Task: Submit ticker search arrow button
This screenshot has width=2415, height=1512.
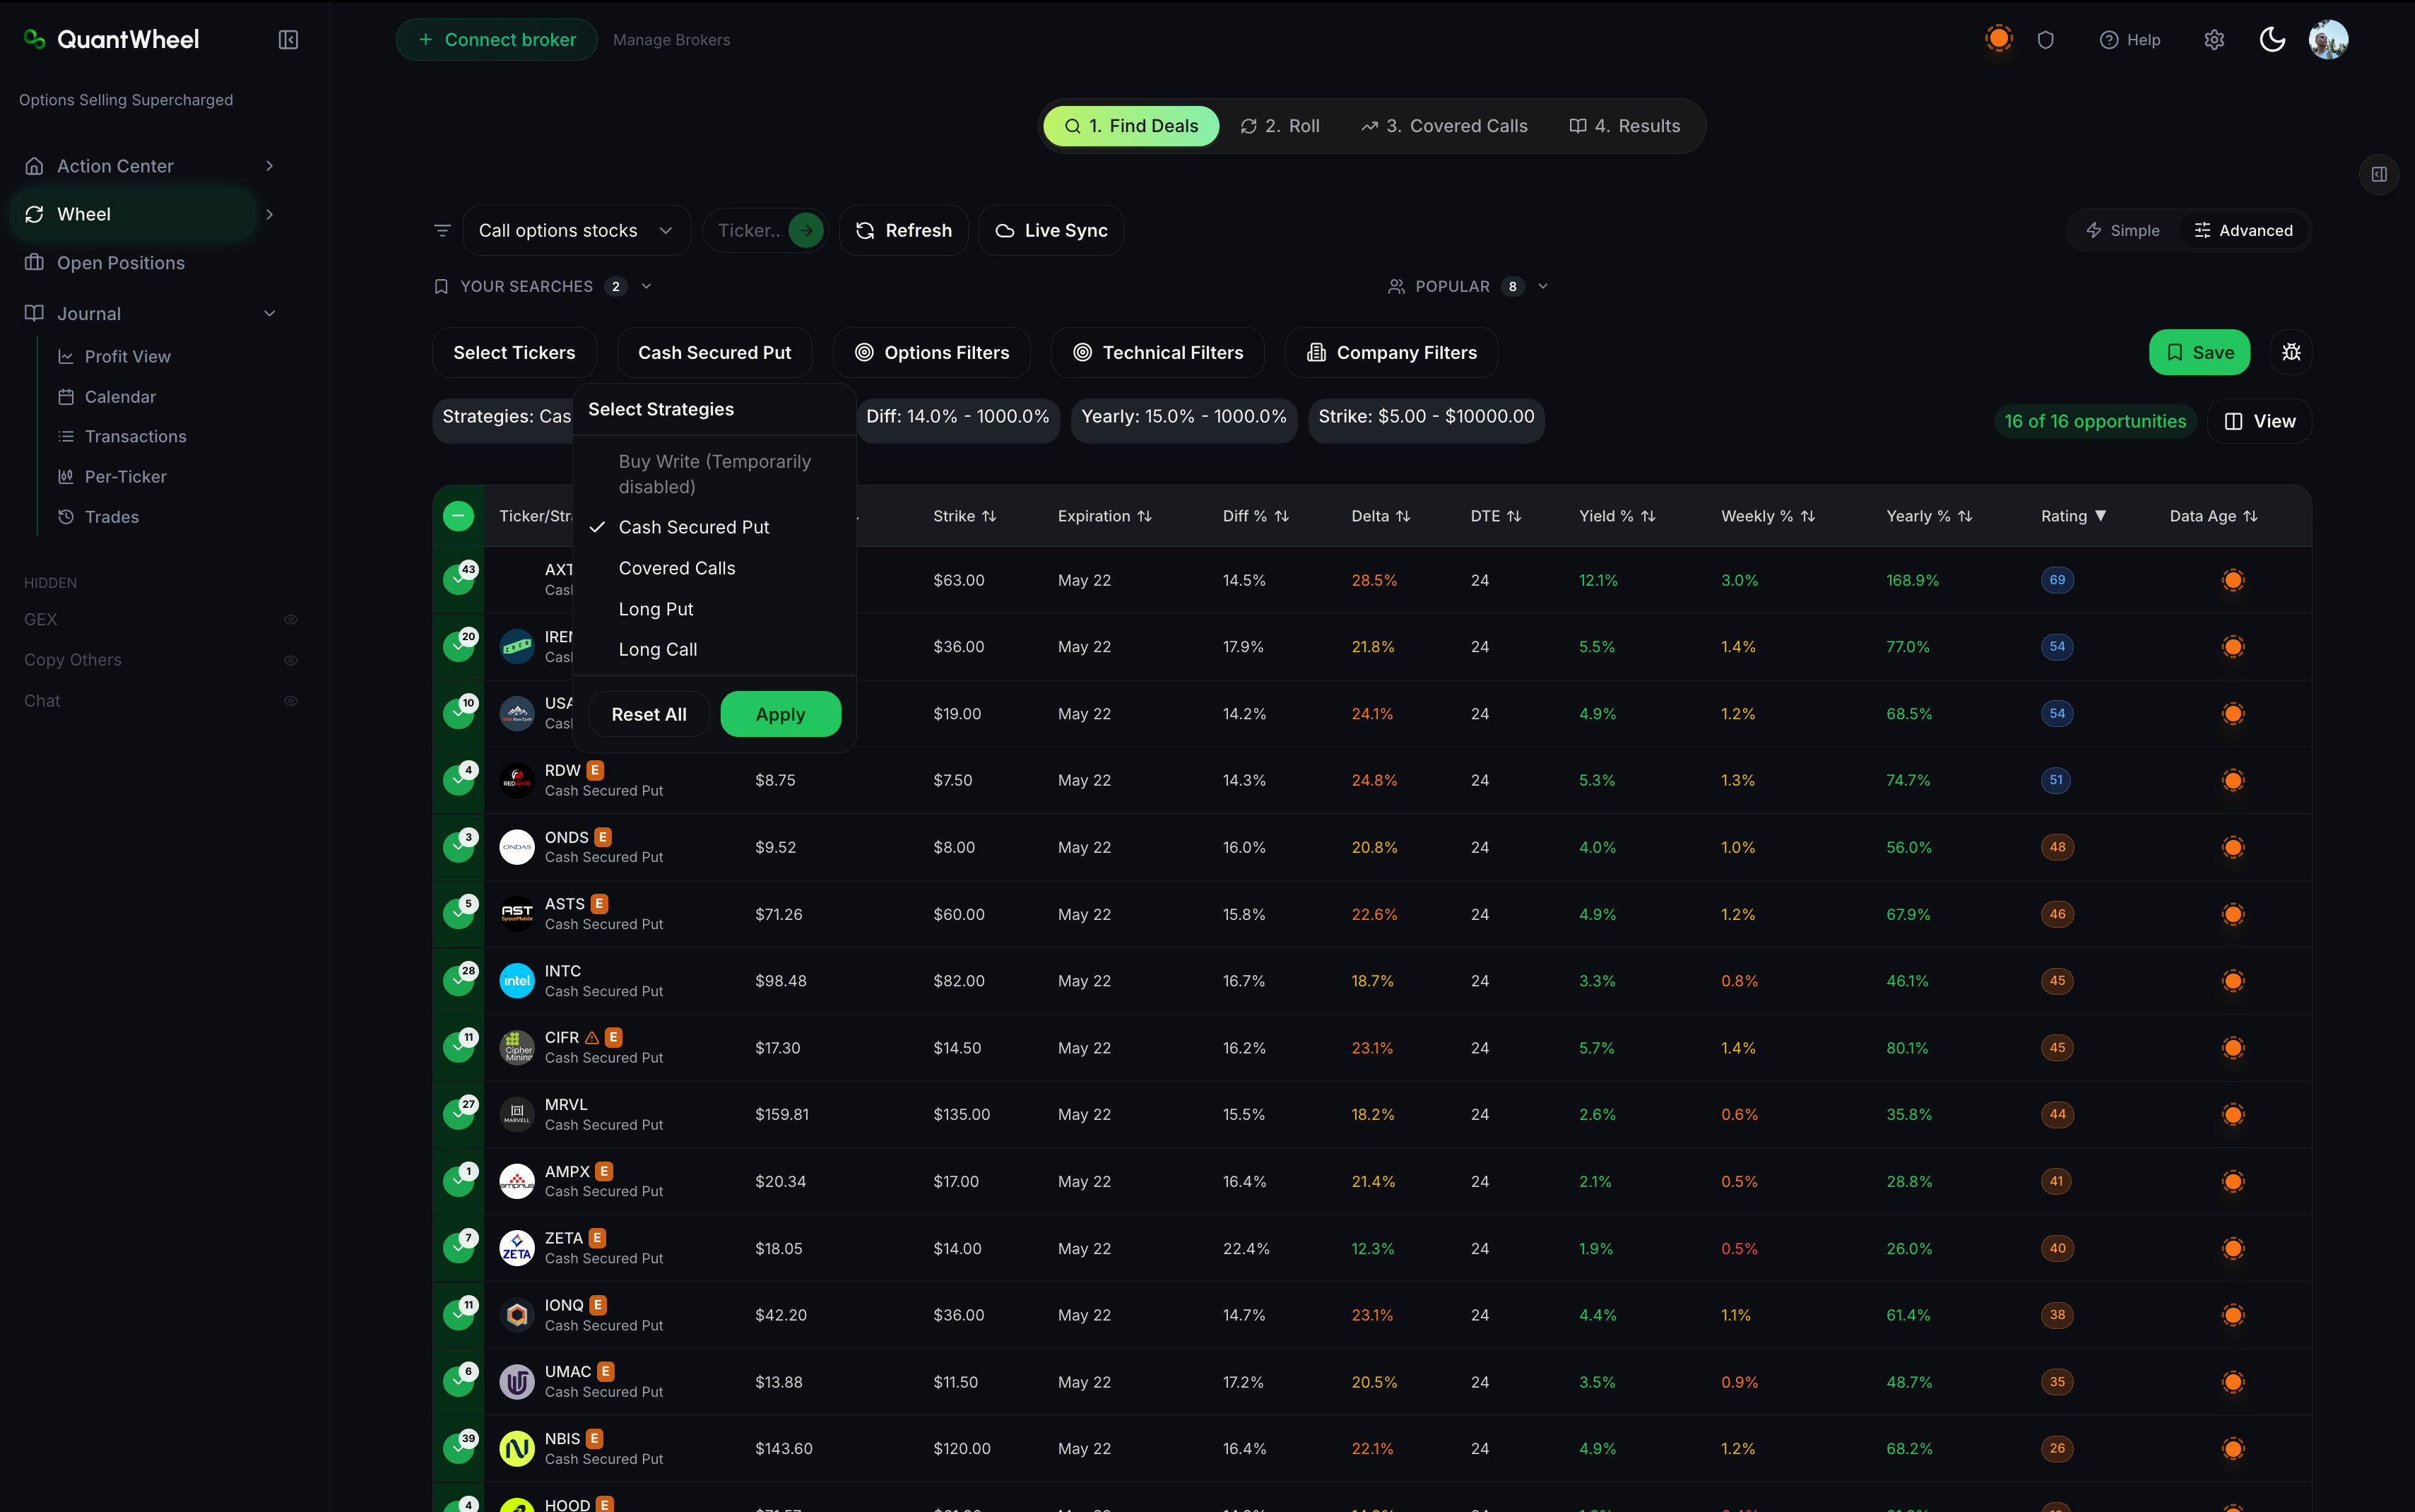Action: (x=806, y=231)
